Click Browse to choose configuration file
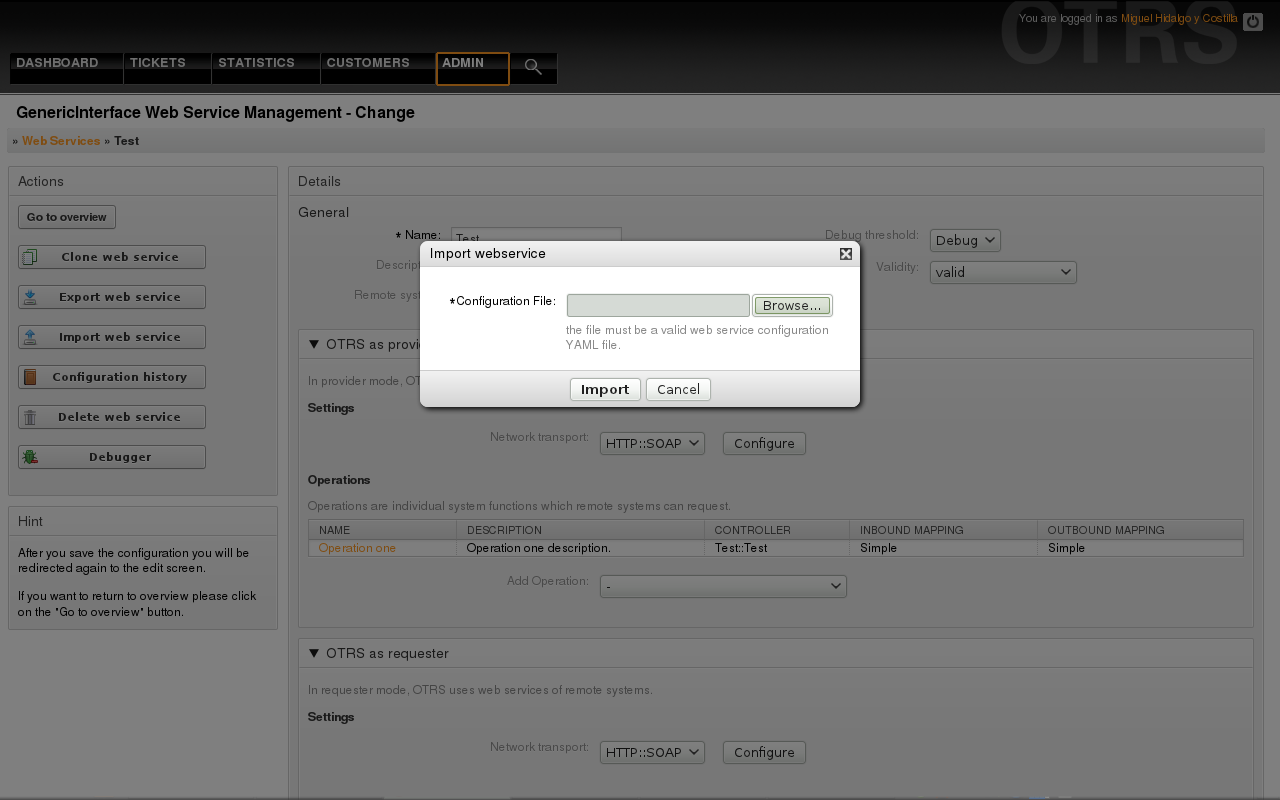 792,305
